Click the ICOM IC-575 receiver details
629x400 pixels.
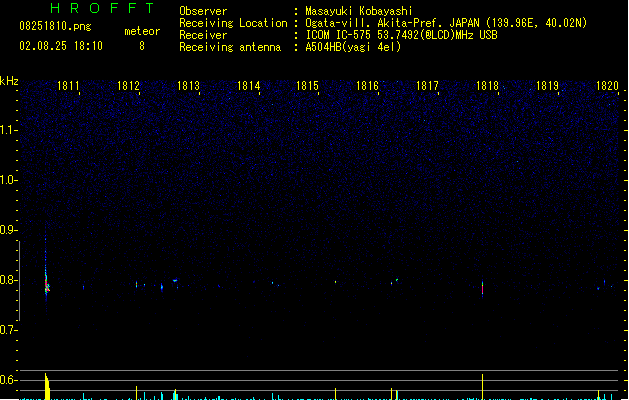402,35
